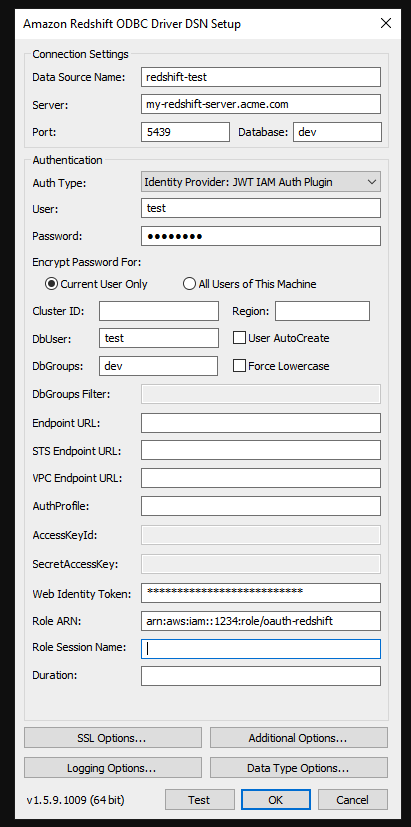Click the Duration input field
Viewport: 411px width, 827px height.
(x=261, y=676)
